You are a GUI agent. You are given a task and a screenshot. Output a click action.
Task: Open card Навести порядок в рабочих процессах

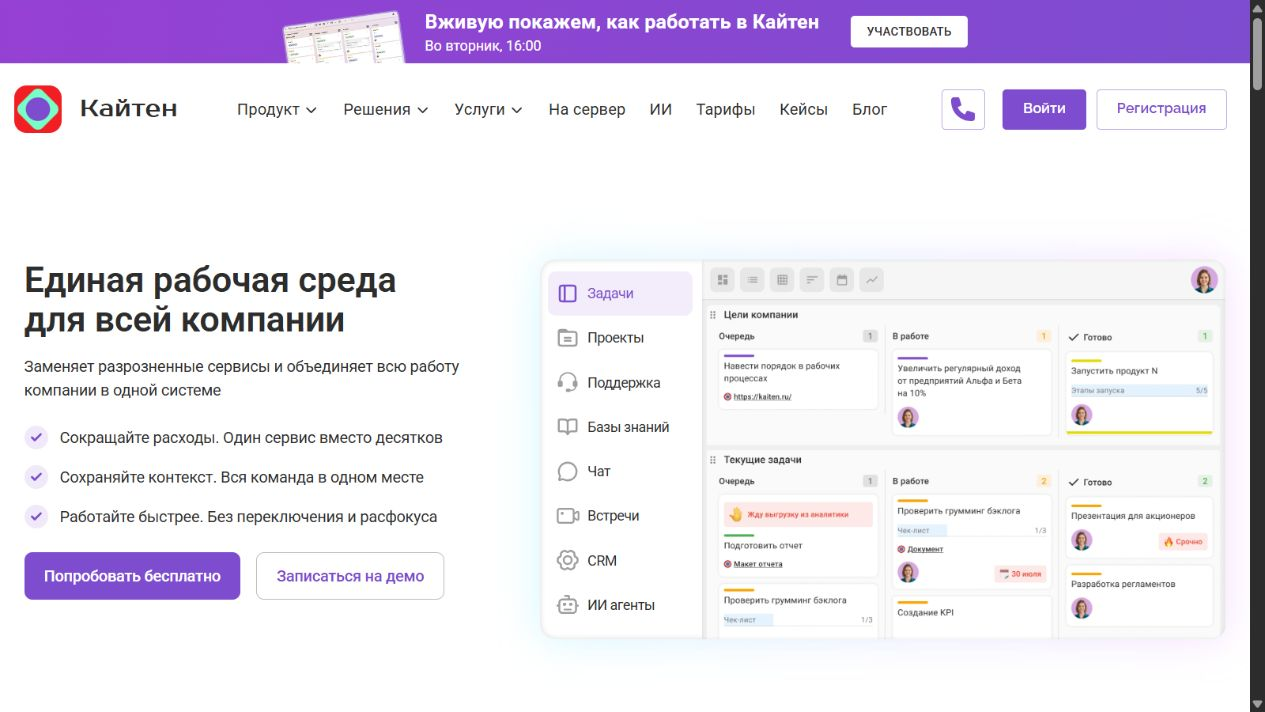(x=798, y=379)
